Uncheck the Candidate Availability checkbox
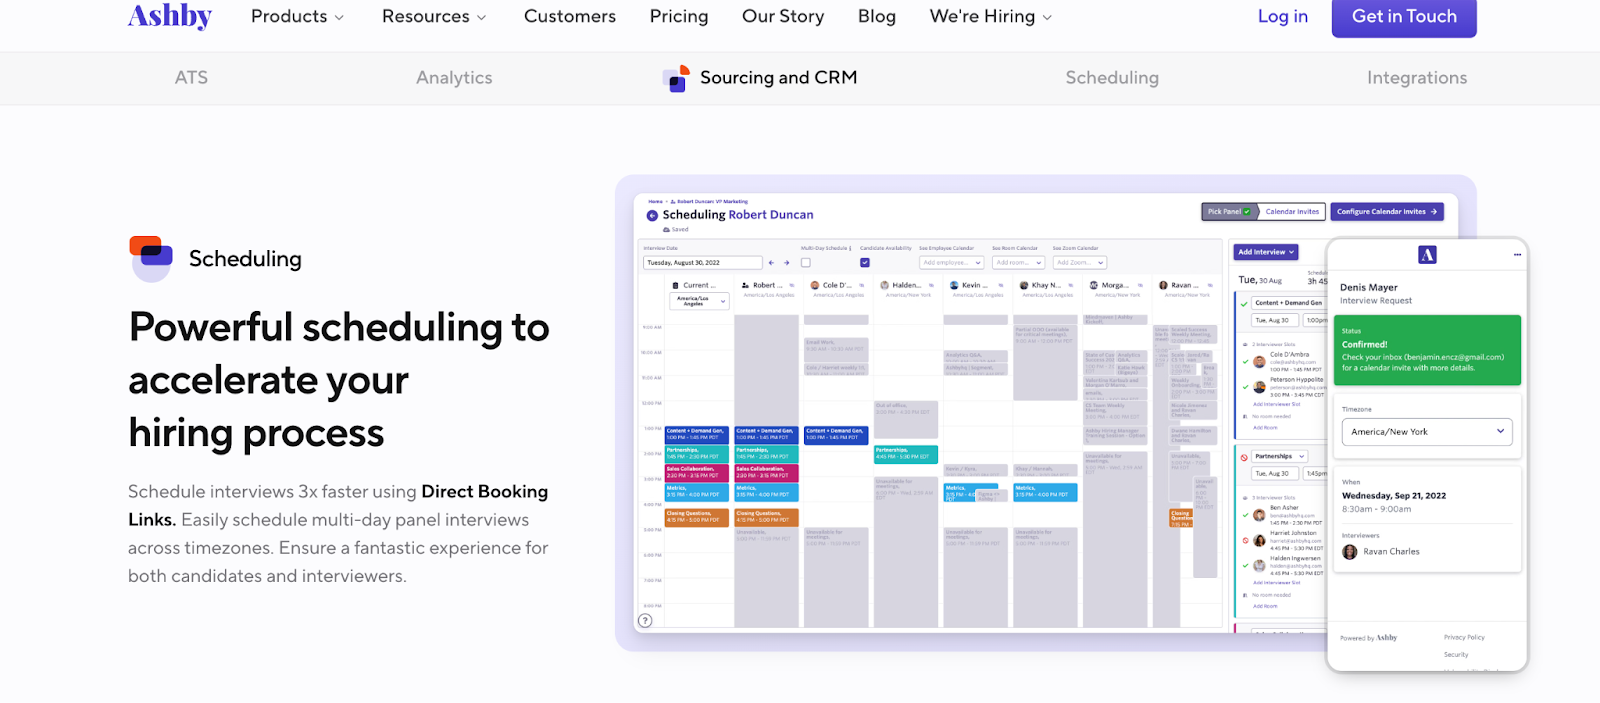Viewport: 1600px width, 703px height. (865, 263)
